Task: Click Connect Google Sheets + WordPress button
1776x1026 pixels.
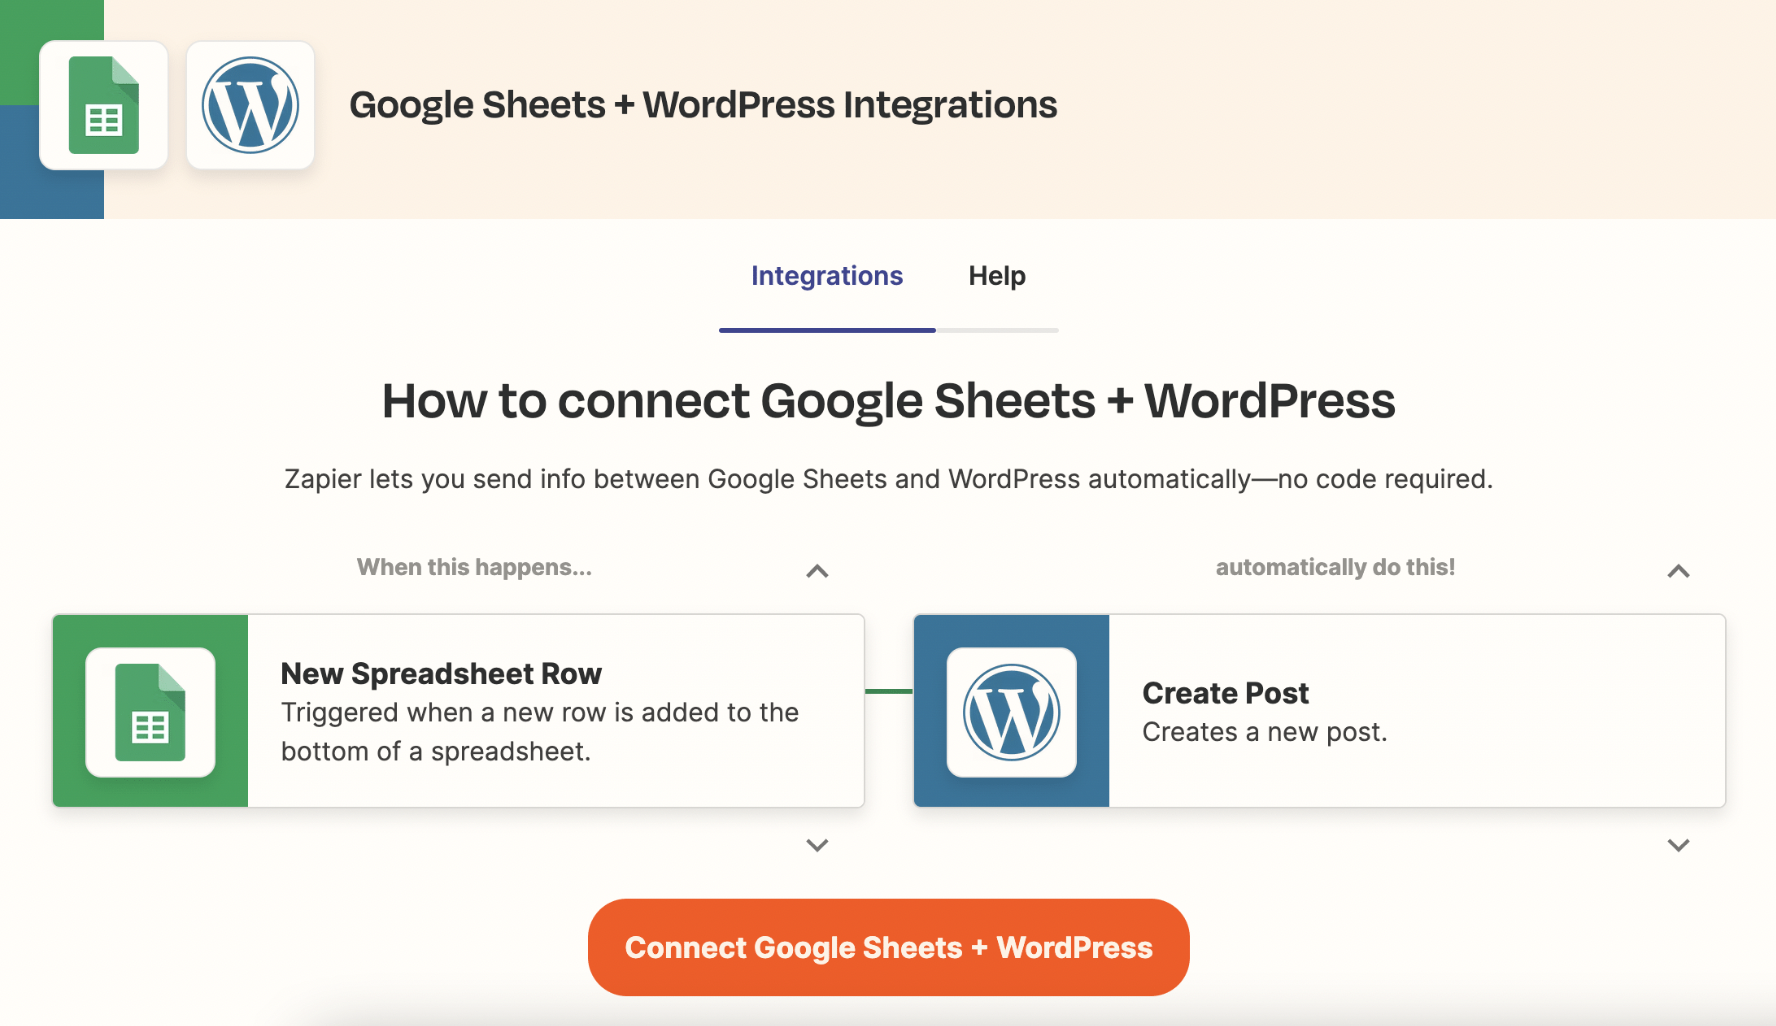Action: [888, 947]
